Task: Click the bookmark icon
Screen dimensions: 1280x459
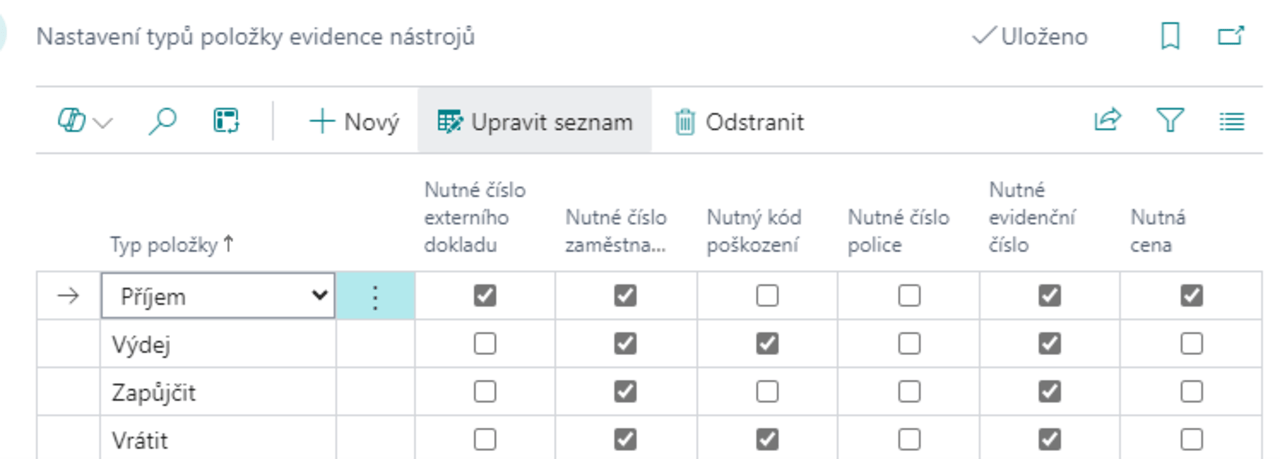Action: coord(1170,37)
